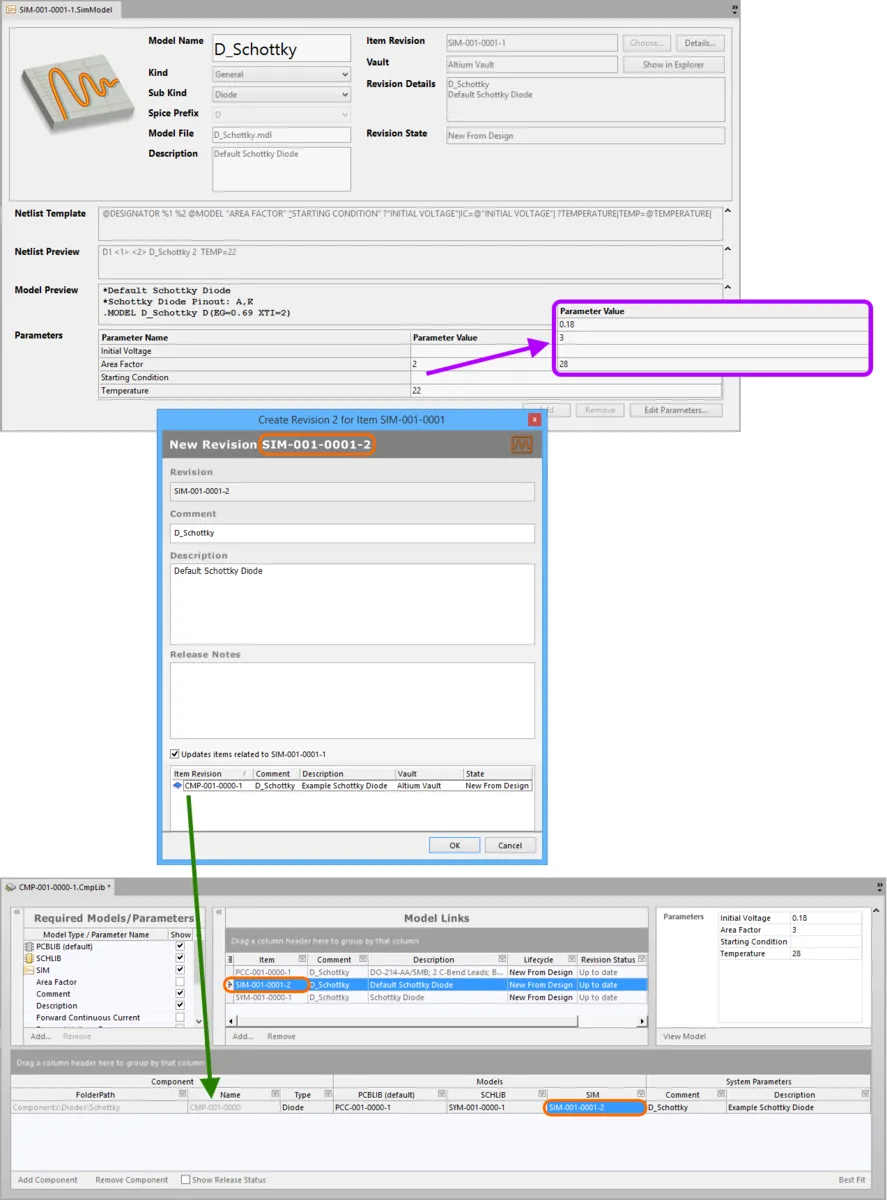Click the Required Models list down scroll arrow
The height and width of the screenshot is (1200, 887).
tap(199, 1021)
